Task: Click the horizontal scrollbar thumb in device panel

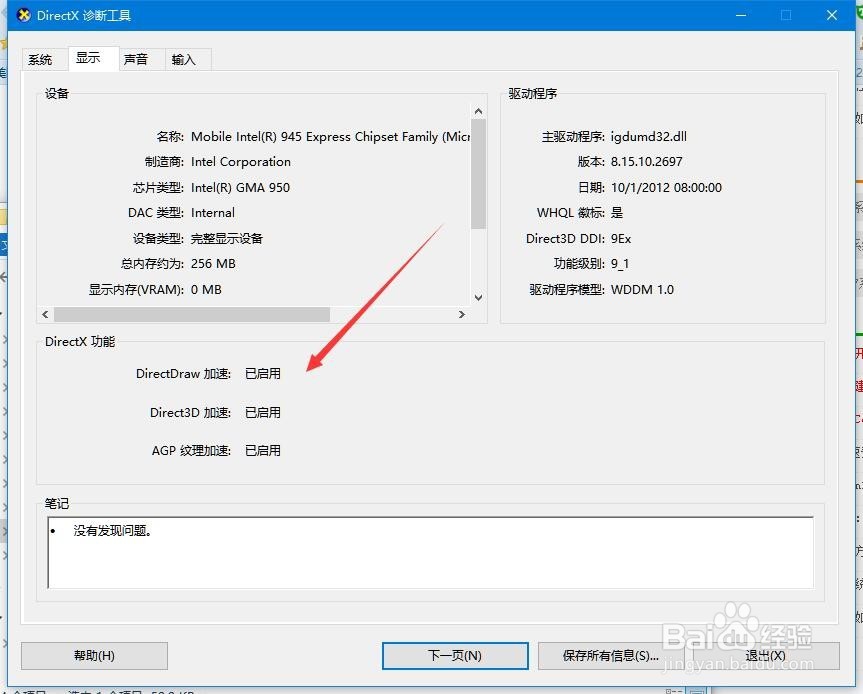Action: pos(192,314)
